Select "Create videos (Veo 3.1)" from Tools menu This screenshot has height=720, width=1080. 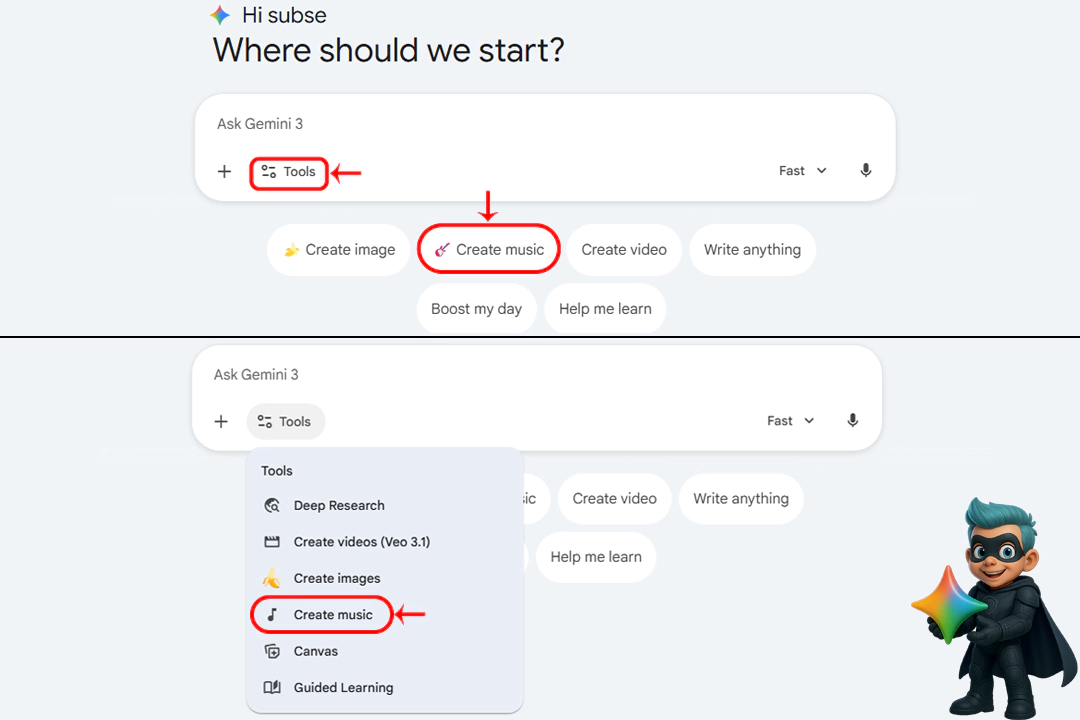[x=361, y=542]
